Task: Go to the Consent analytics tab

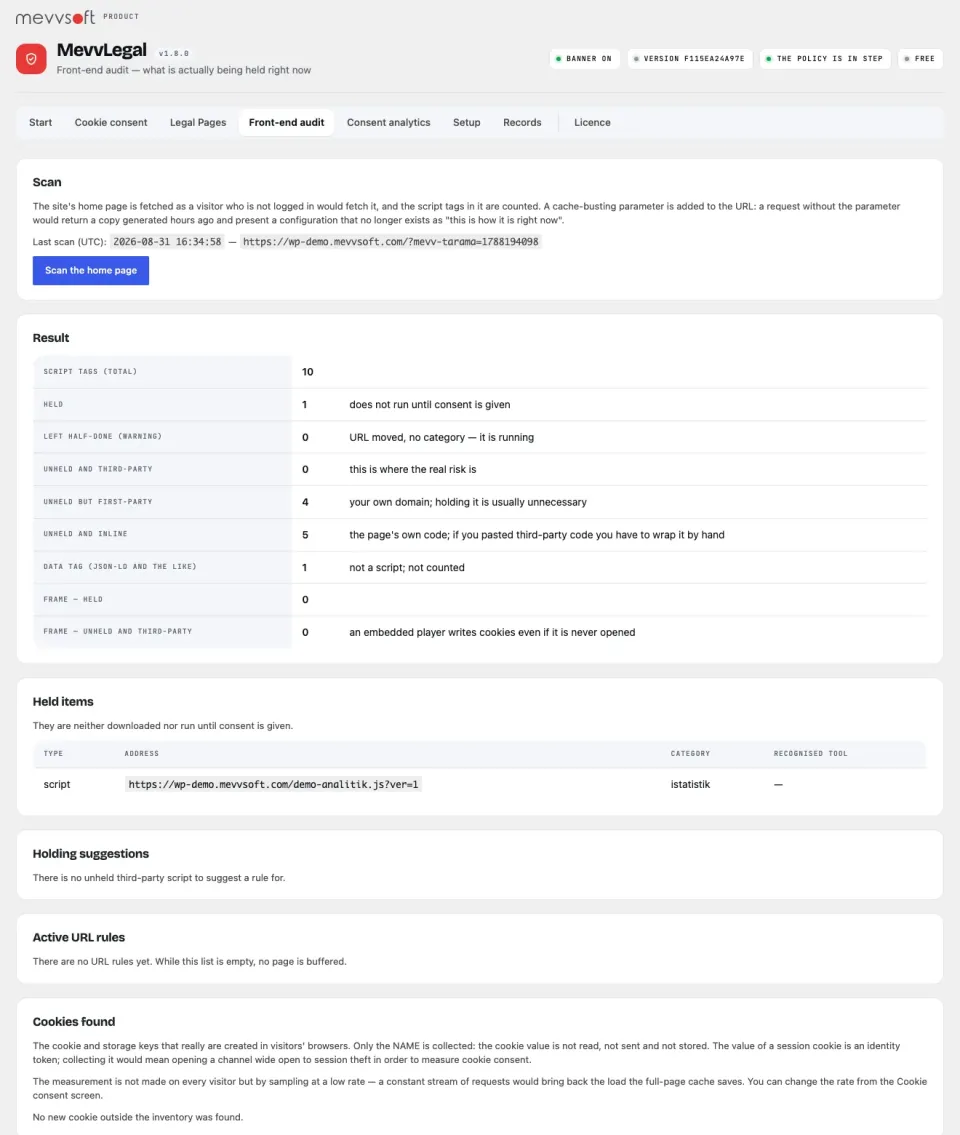Action: pyautogui.click(x=388, y=122)
